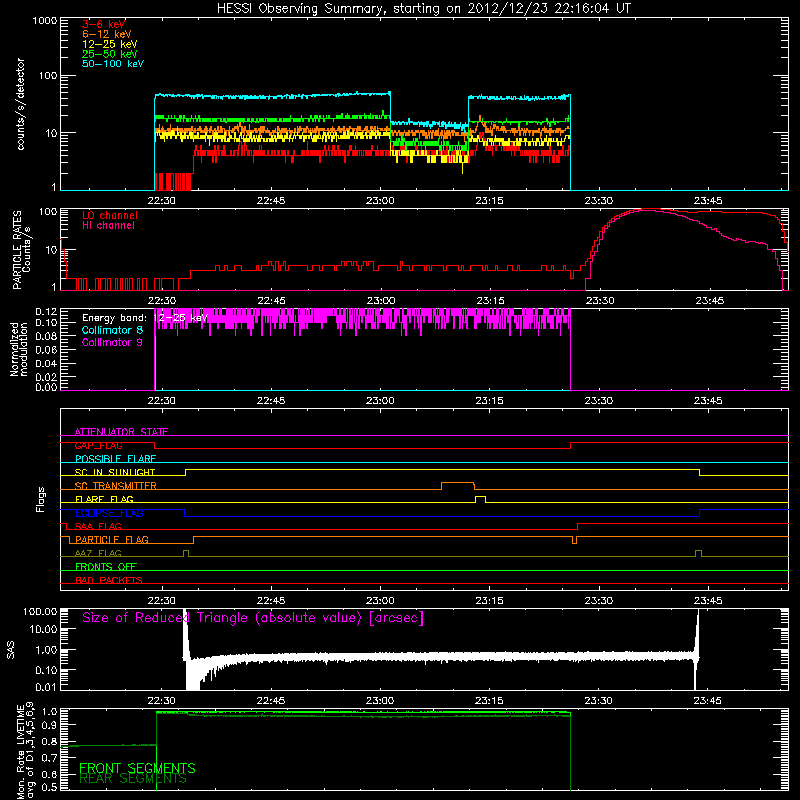The height and width of the screenshot is (800, 800).
Task: Click '0.9' on the livetime axis
Action: click(51, 724)
